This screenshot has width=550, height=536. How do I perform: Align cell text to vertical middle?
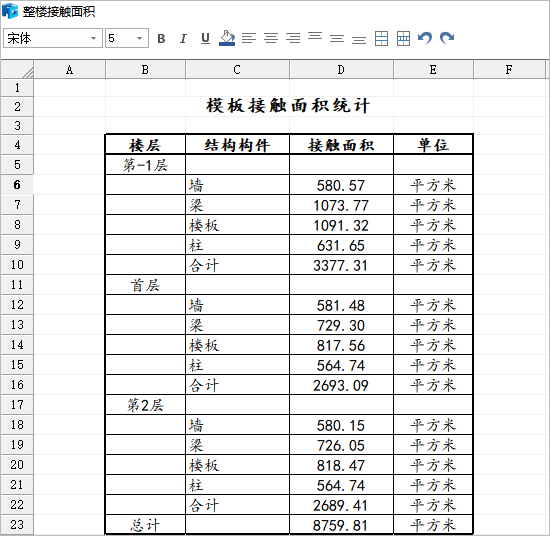[337, 38]
